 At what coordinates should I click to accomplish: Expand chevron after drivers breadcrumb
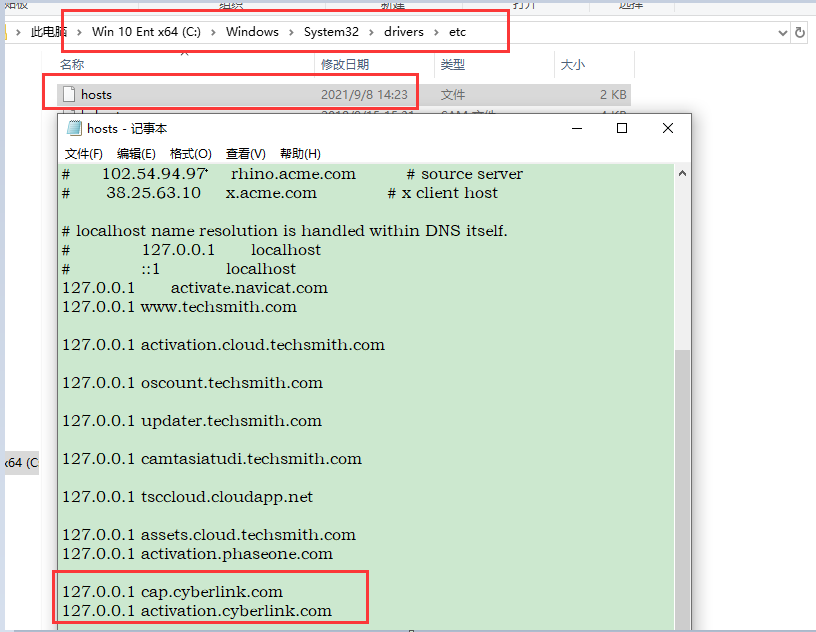(437, 32)
